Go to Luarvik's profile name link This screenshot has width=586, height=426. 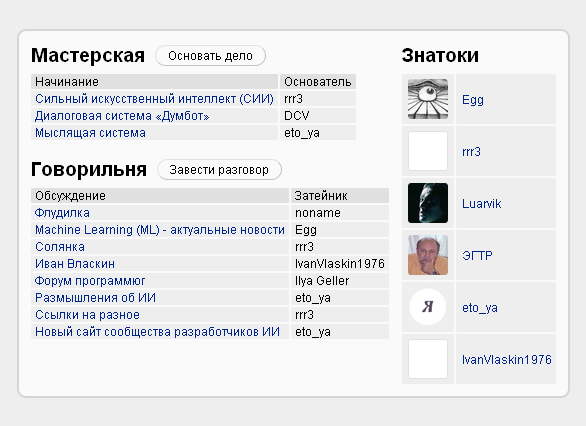pyautogui.click(x=481, y=204)
